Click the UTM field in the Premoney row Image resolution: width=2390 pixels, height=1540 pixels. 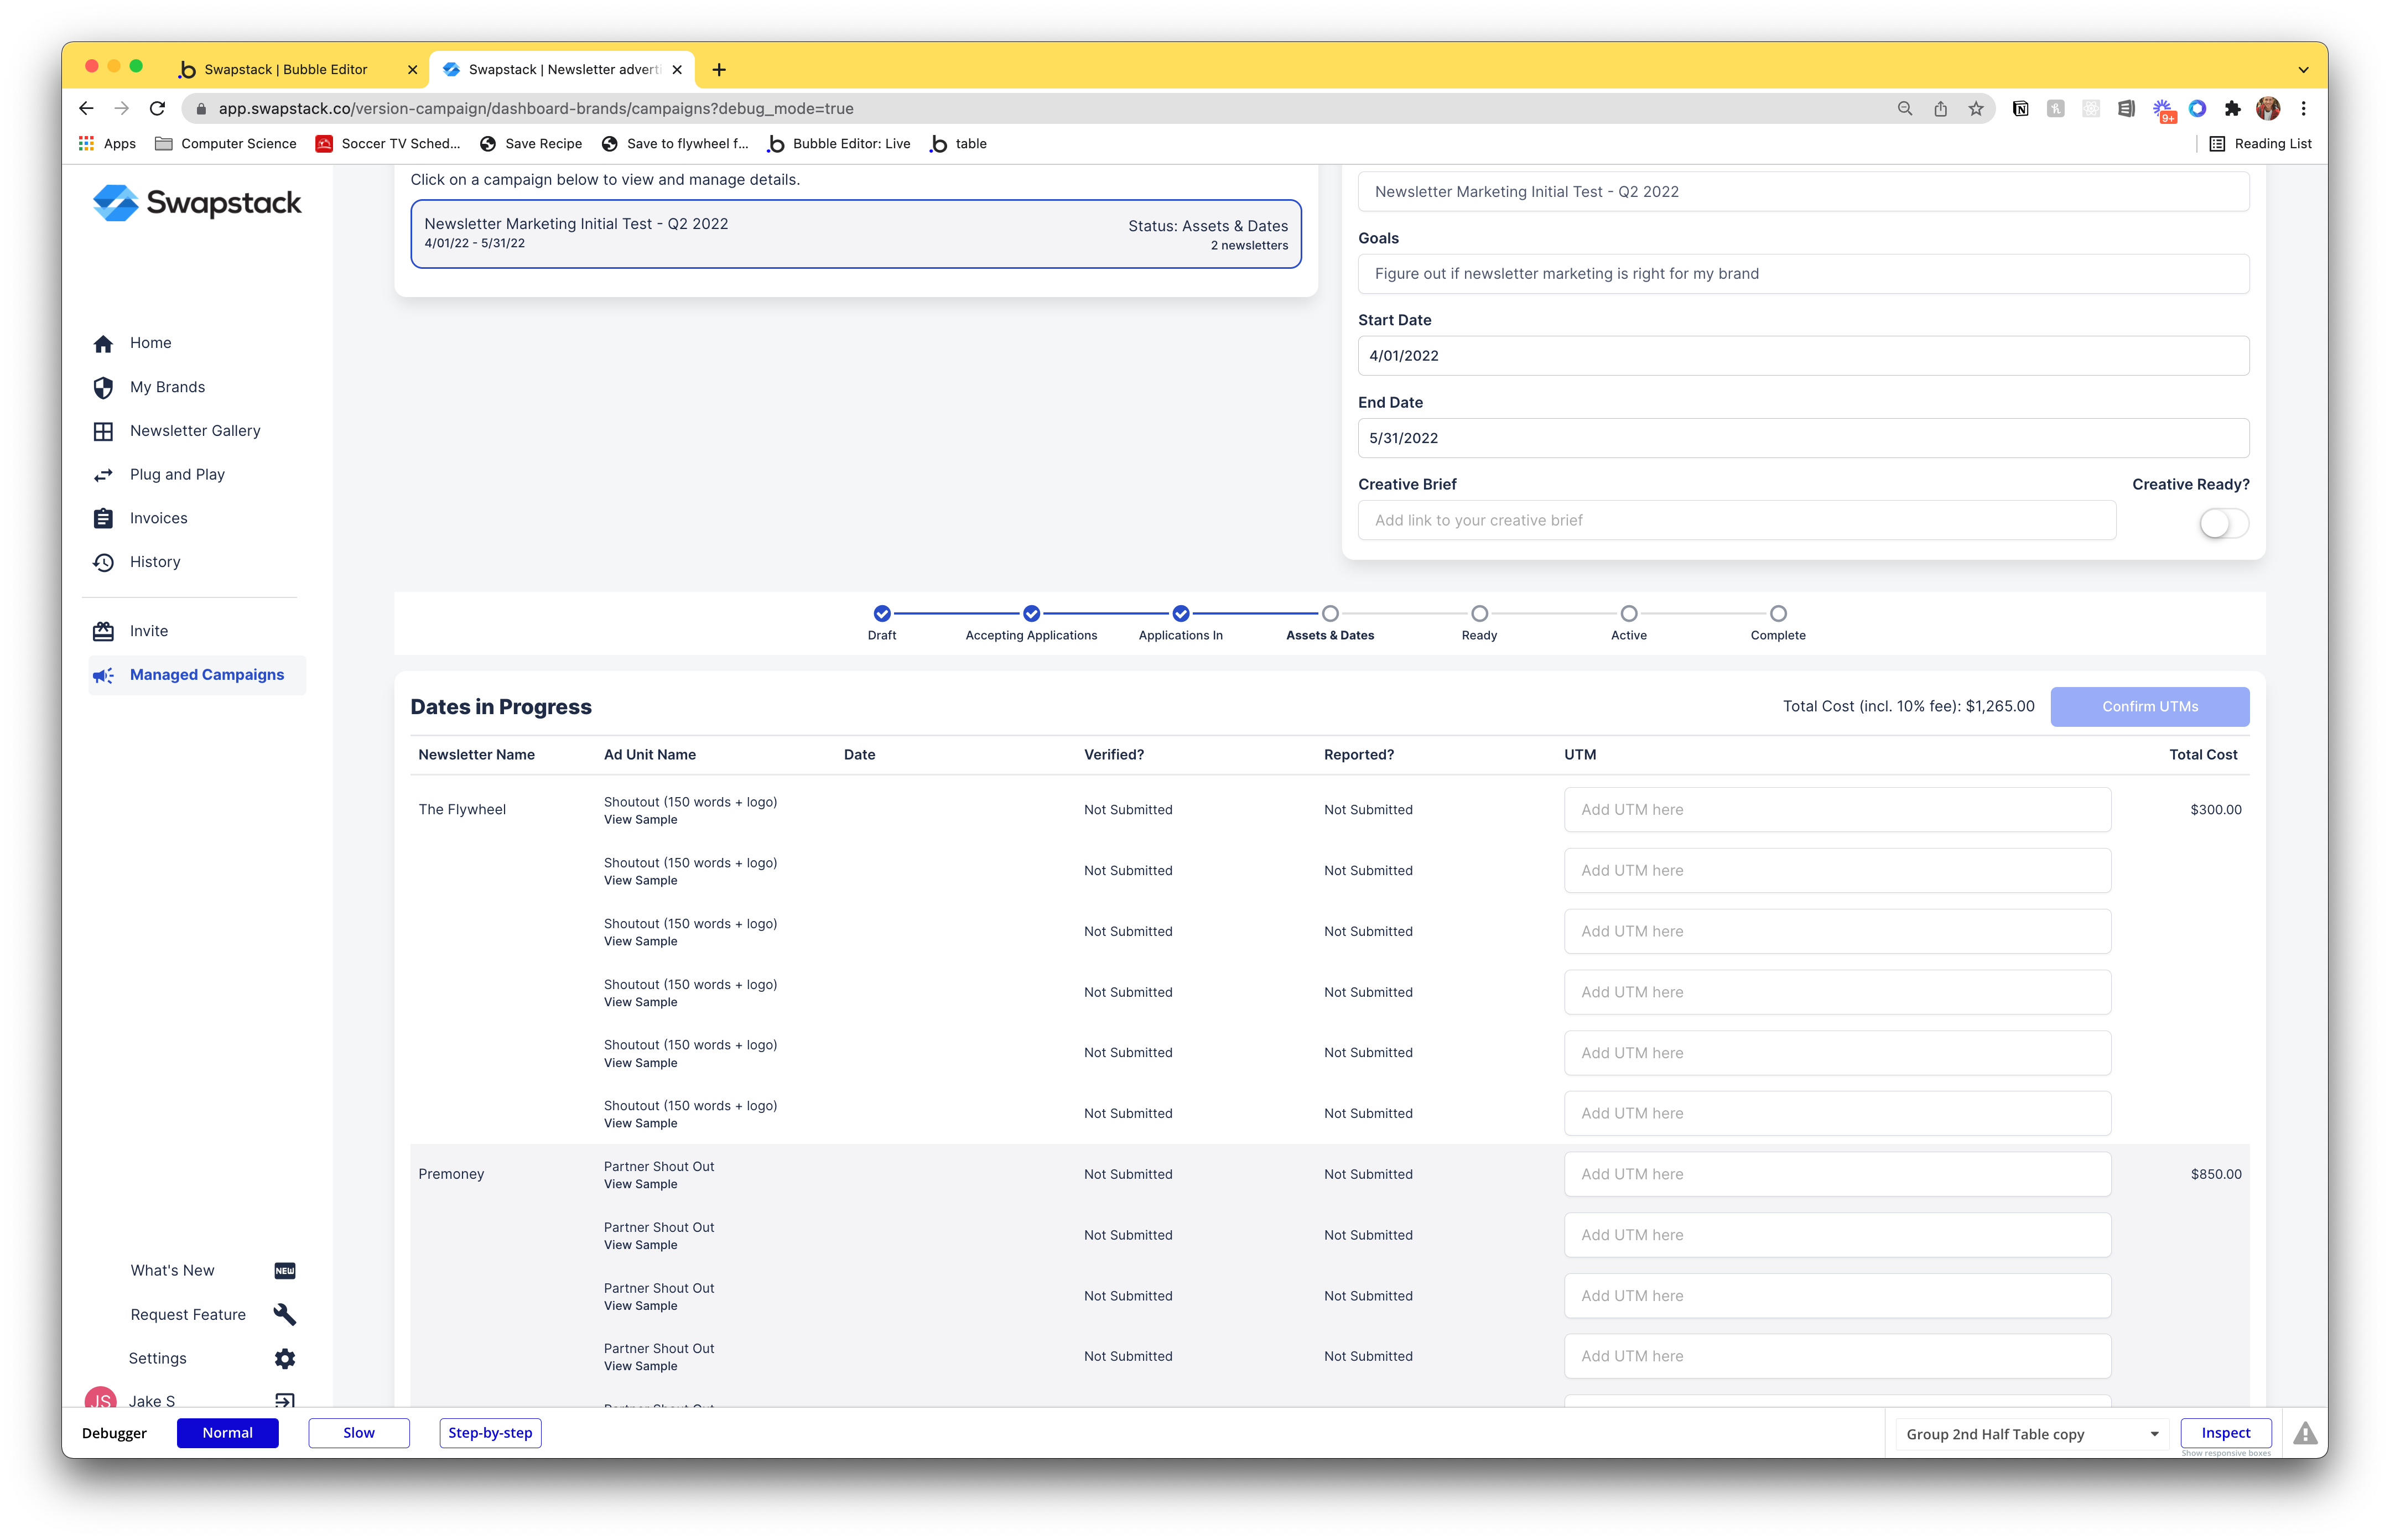[1837, 1174]
